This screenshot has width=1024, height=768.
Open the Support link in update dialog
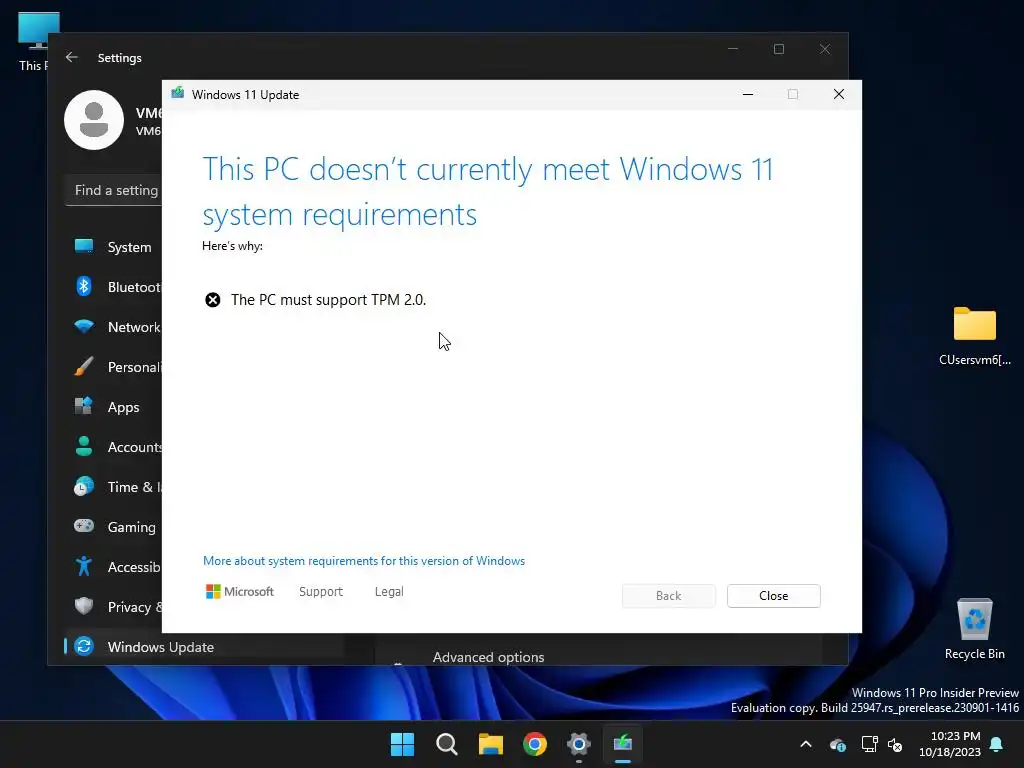[321, 592]
